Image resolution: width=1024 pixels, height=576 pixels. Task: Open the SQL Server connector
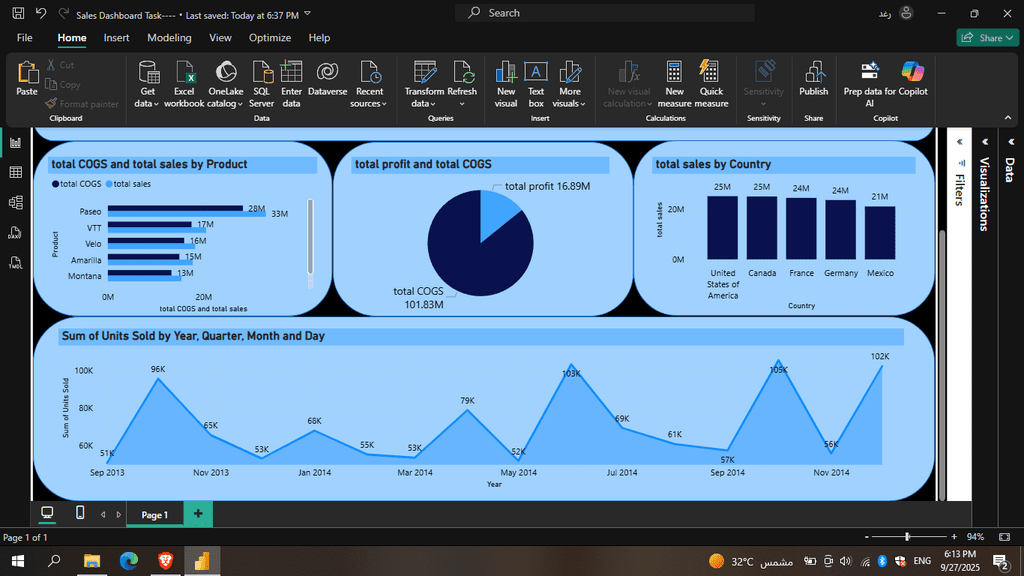pos(262,72)
